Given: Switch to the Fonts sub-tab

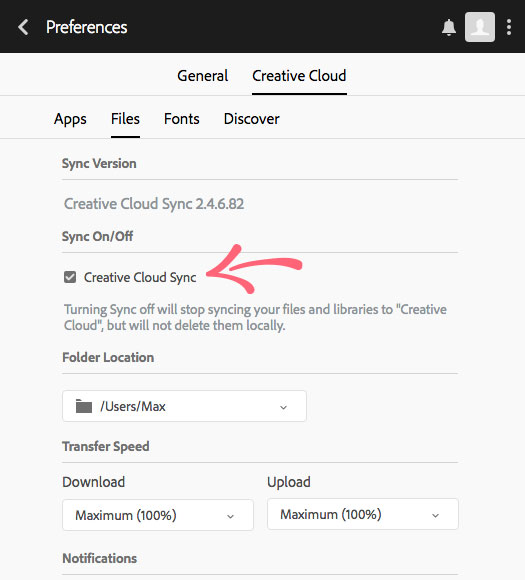Looking at the screenshot, I should click(x=182, y=119).
